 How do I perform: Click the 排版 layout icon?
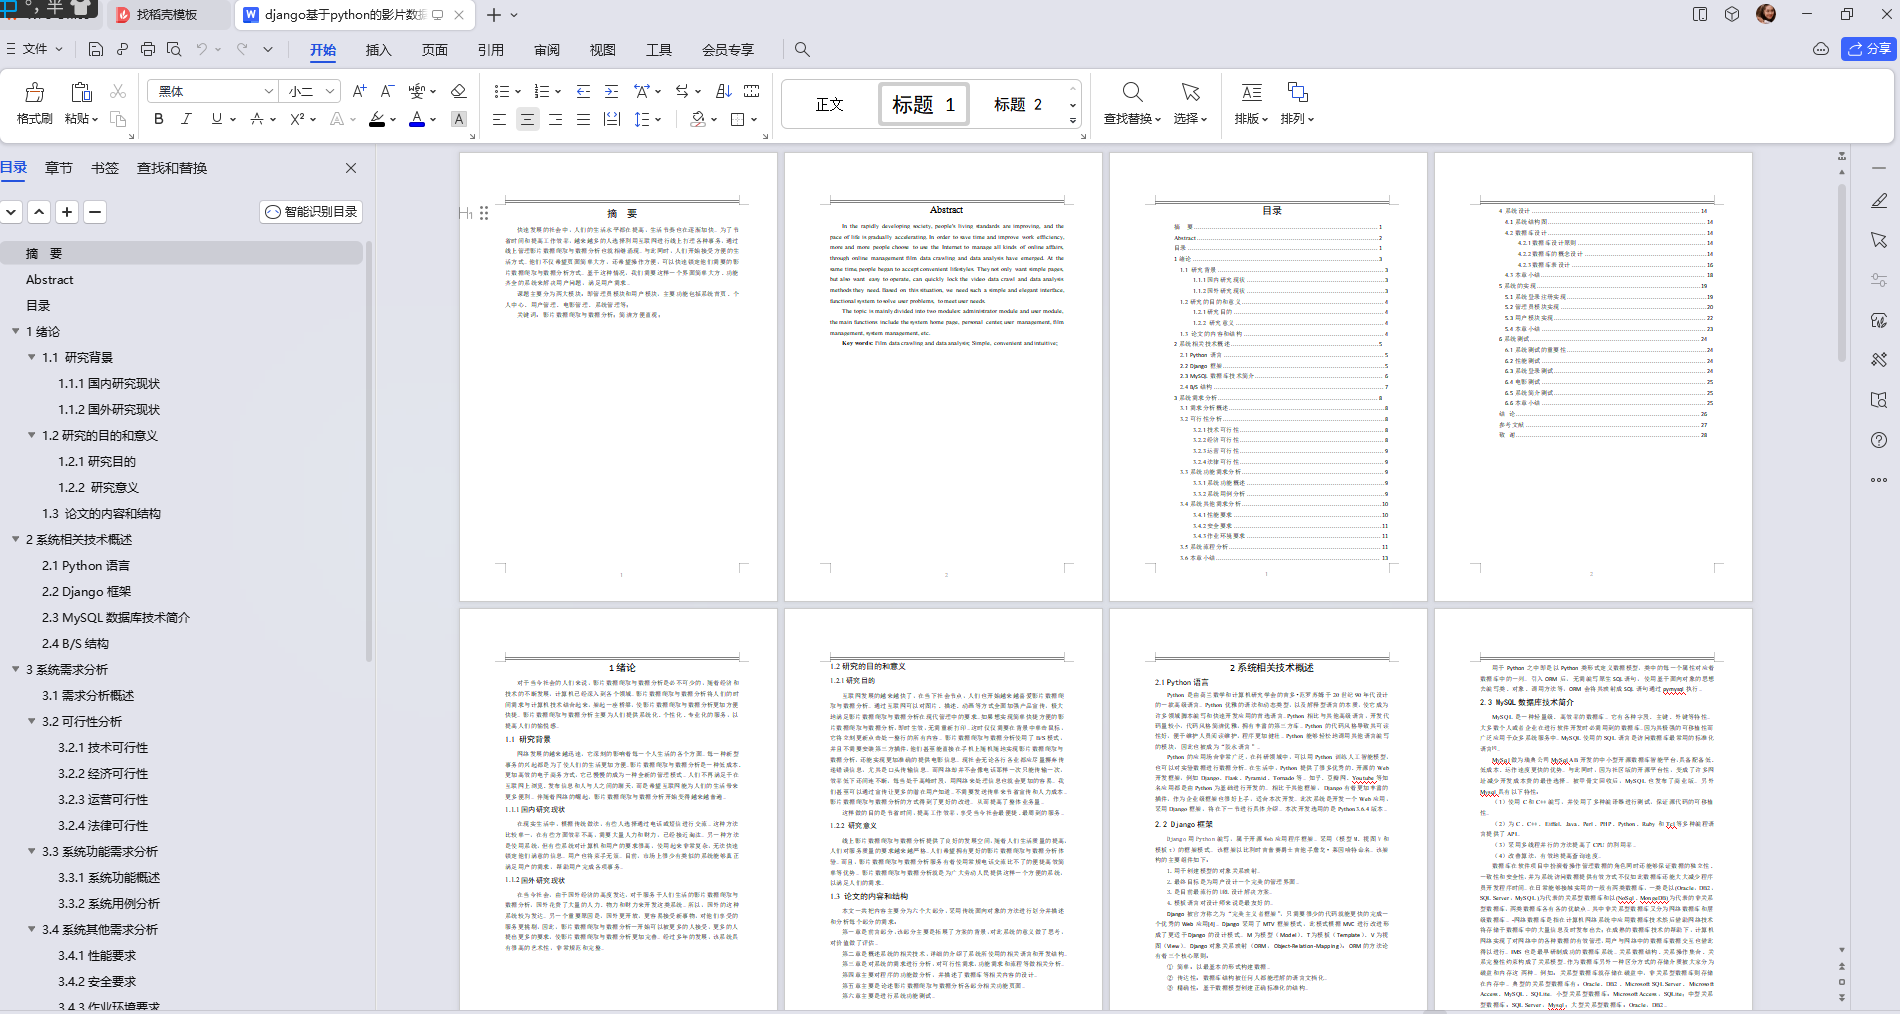[x=1251, y=92]
